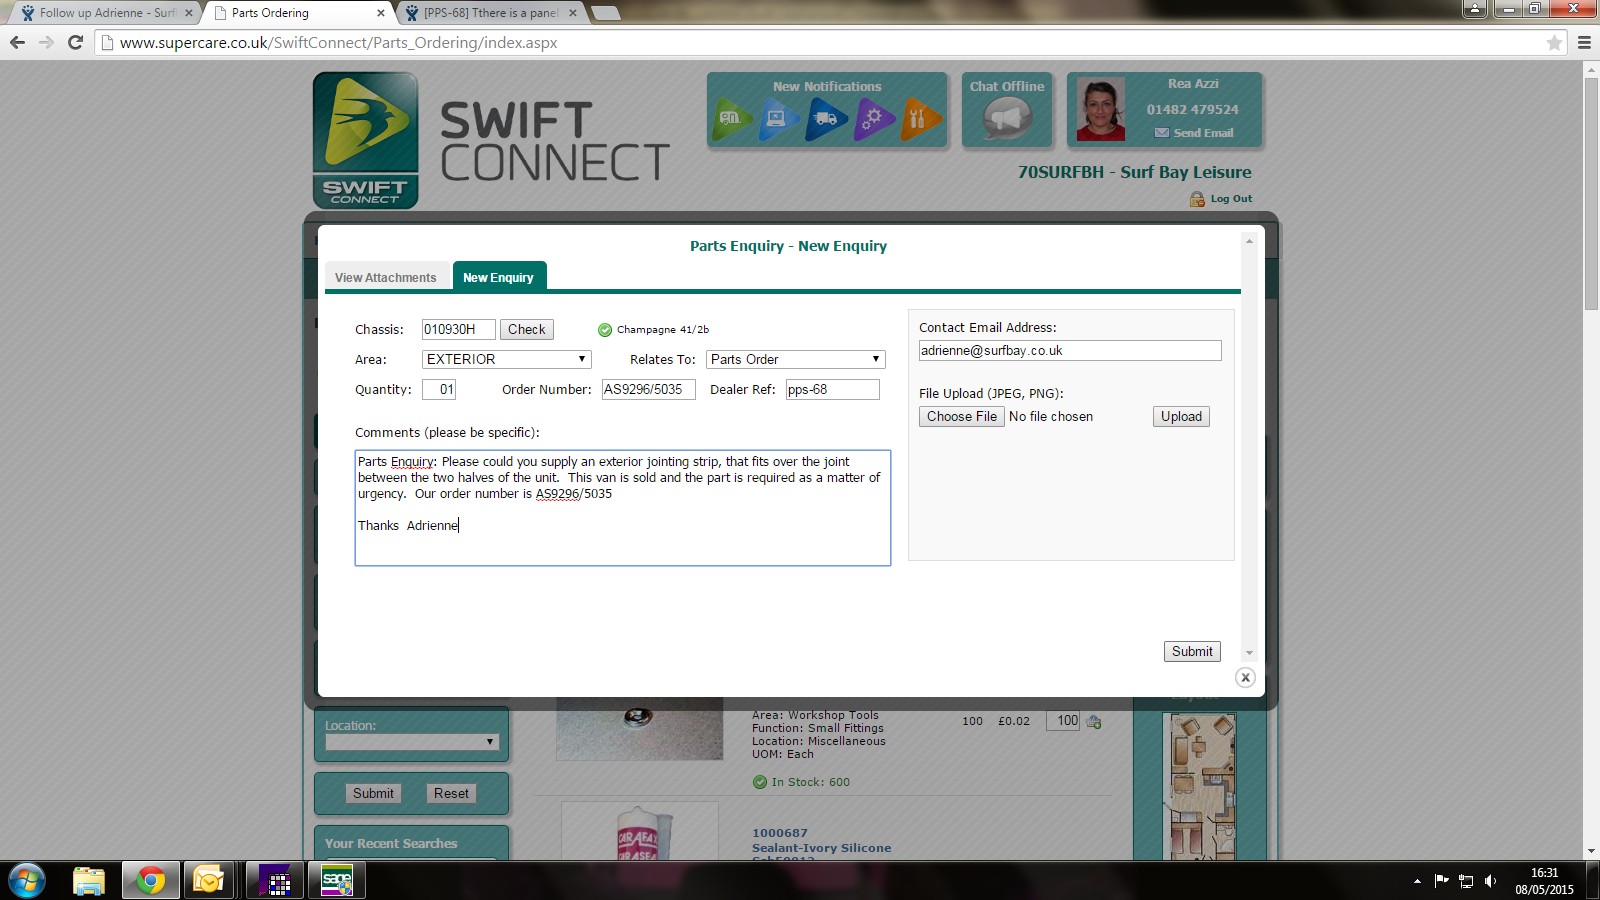Click the dark blue delivery truck notification icon
This screenshot has width=1600, height=900.
(827, 119)
